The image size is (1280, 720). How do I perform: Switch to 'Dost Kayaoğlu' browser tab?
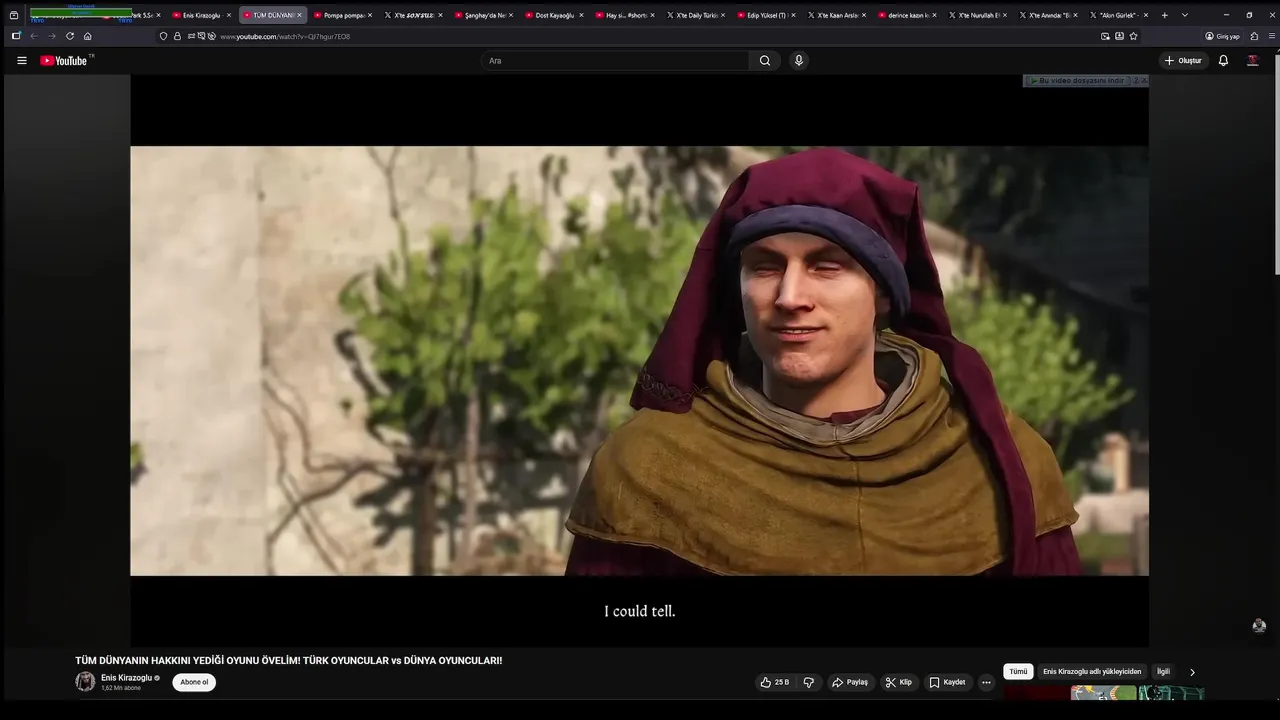[554, 15]
